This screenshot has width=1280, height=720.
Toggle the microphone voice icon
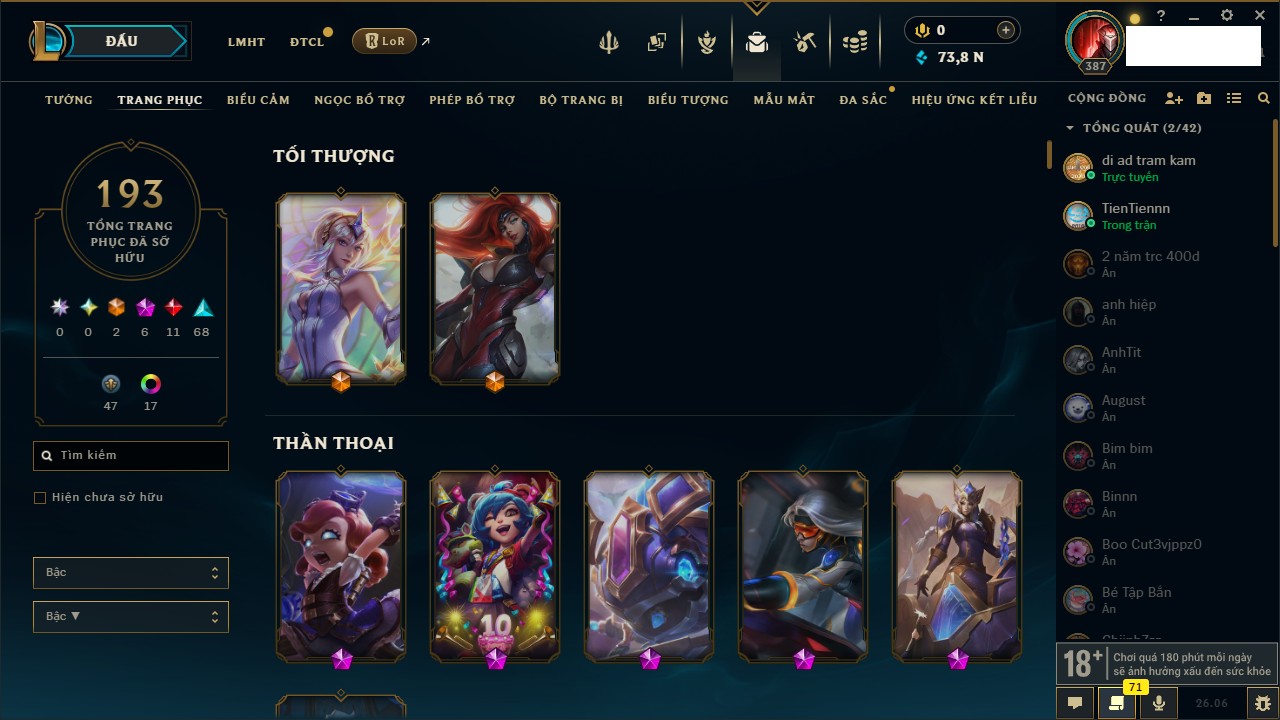1159,703
